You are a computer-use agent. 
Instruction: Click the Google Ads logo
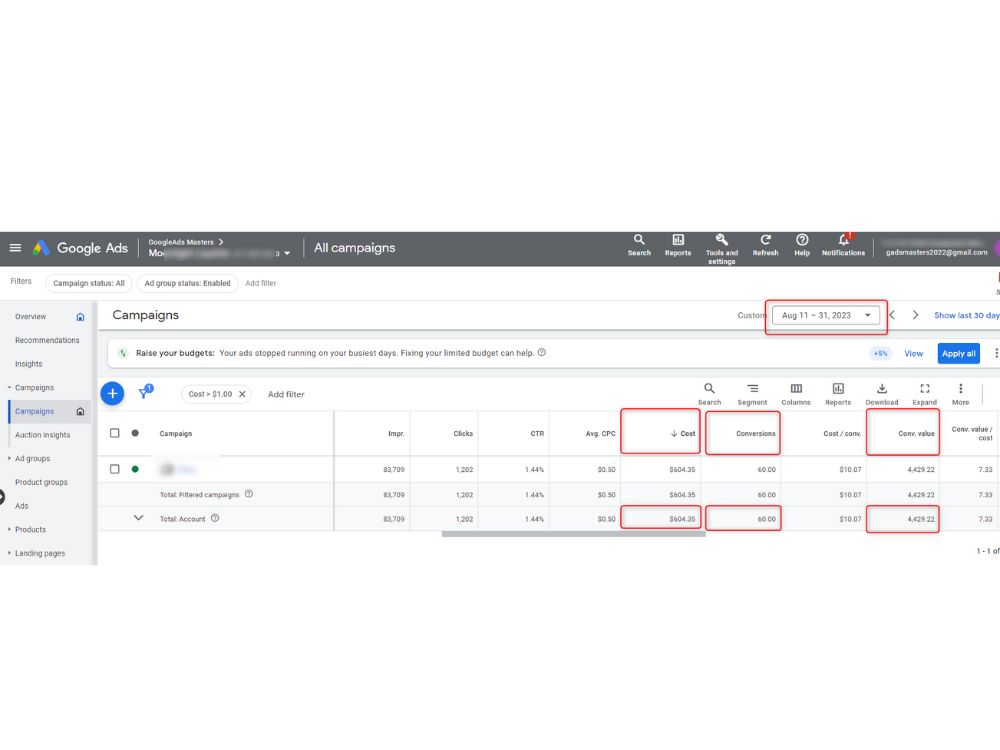tap(80, 248)
